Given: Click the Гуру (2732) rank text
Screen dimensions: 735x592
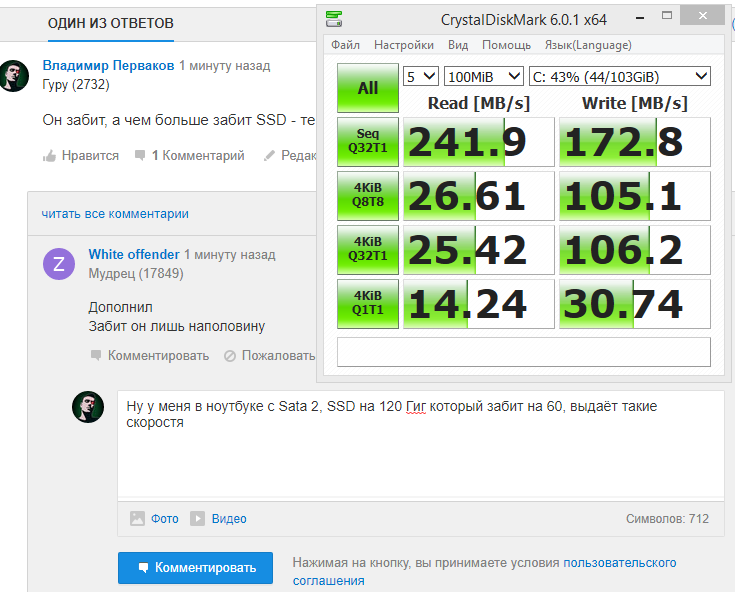Looking at the screenshot, I should [76, 85].
